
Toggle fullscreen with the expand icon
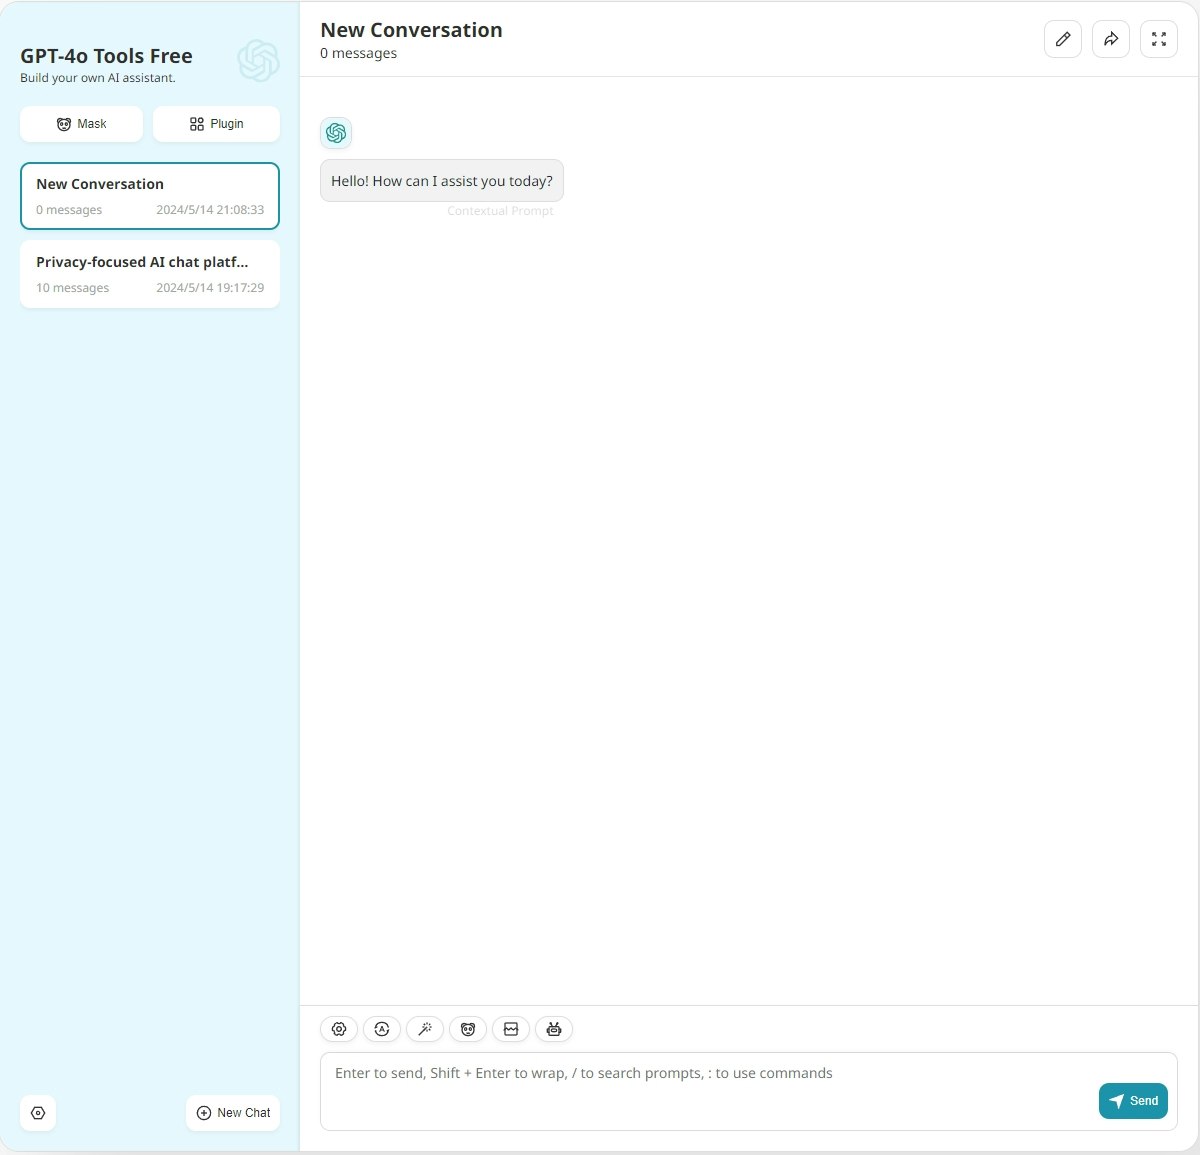tap(1159, 39)
